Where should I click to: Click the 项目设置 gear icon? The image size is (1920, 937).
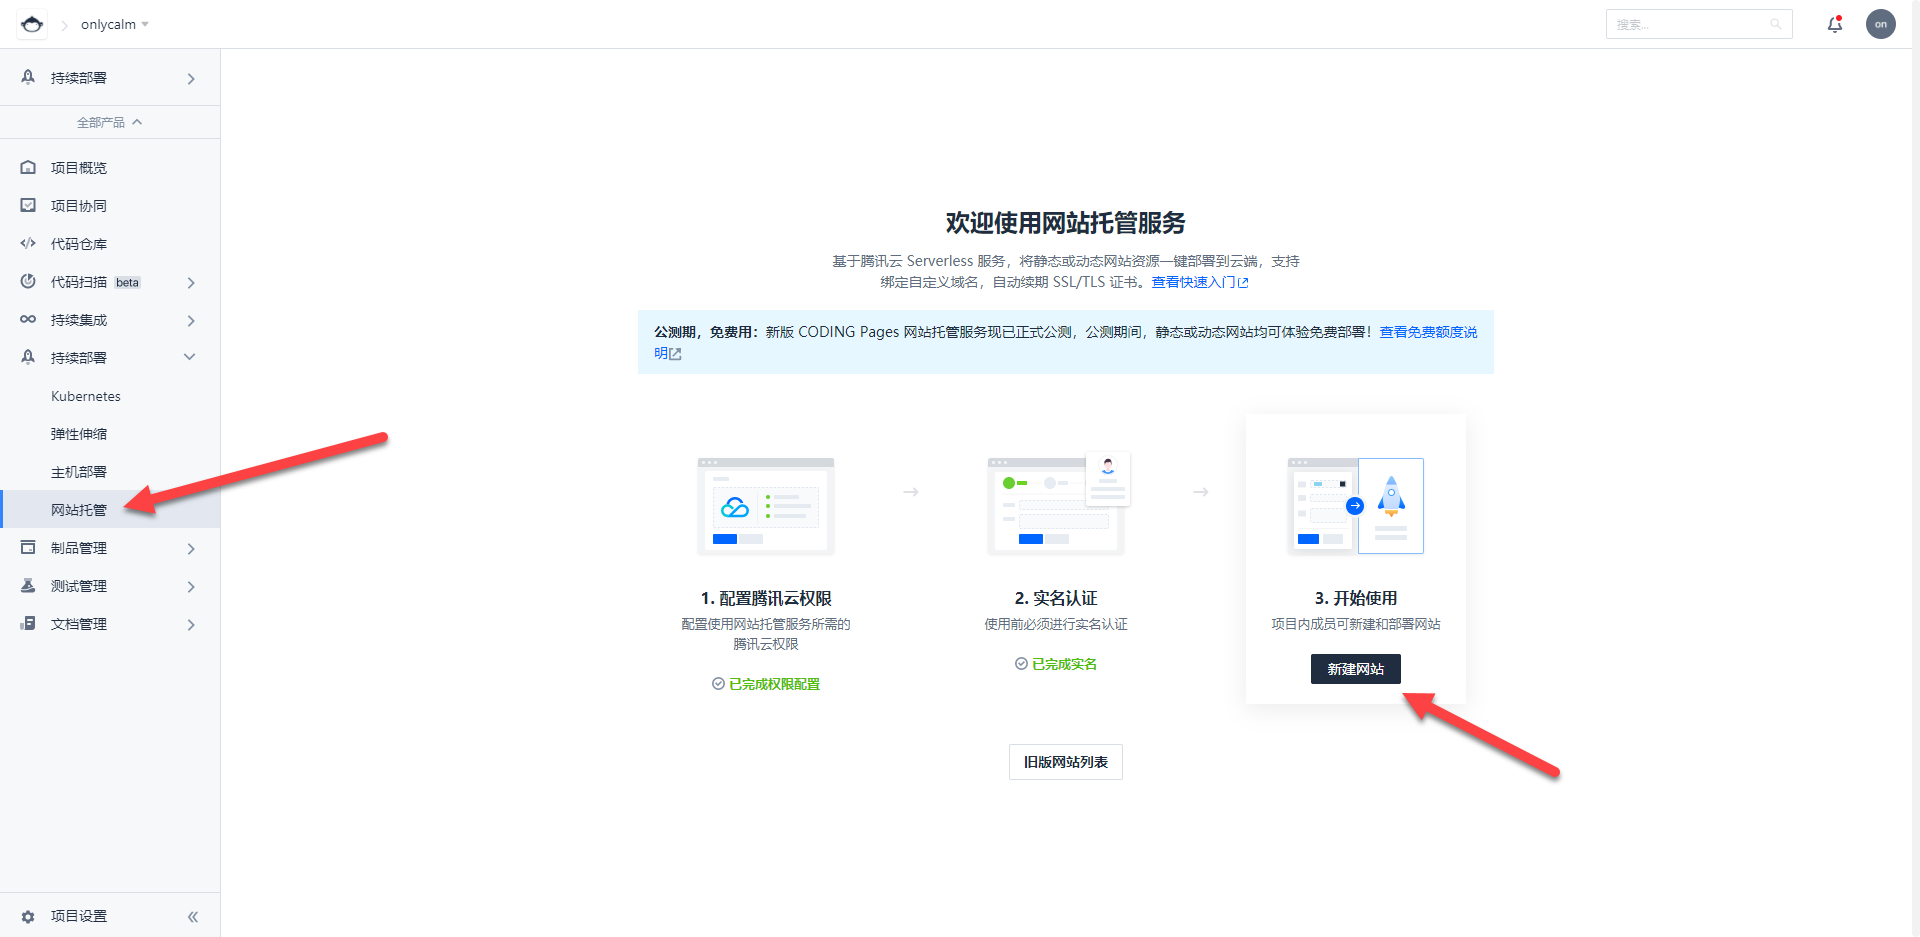28,916
